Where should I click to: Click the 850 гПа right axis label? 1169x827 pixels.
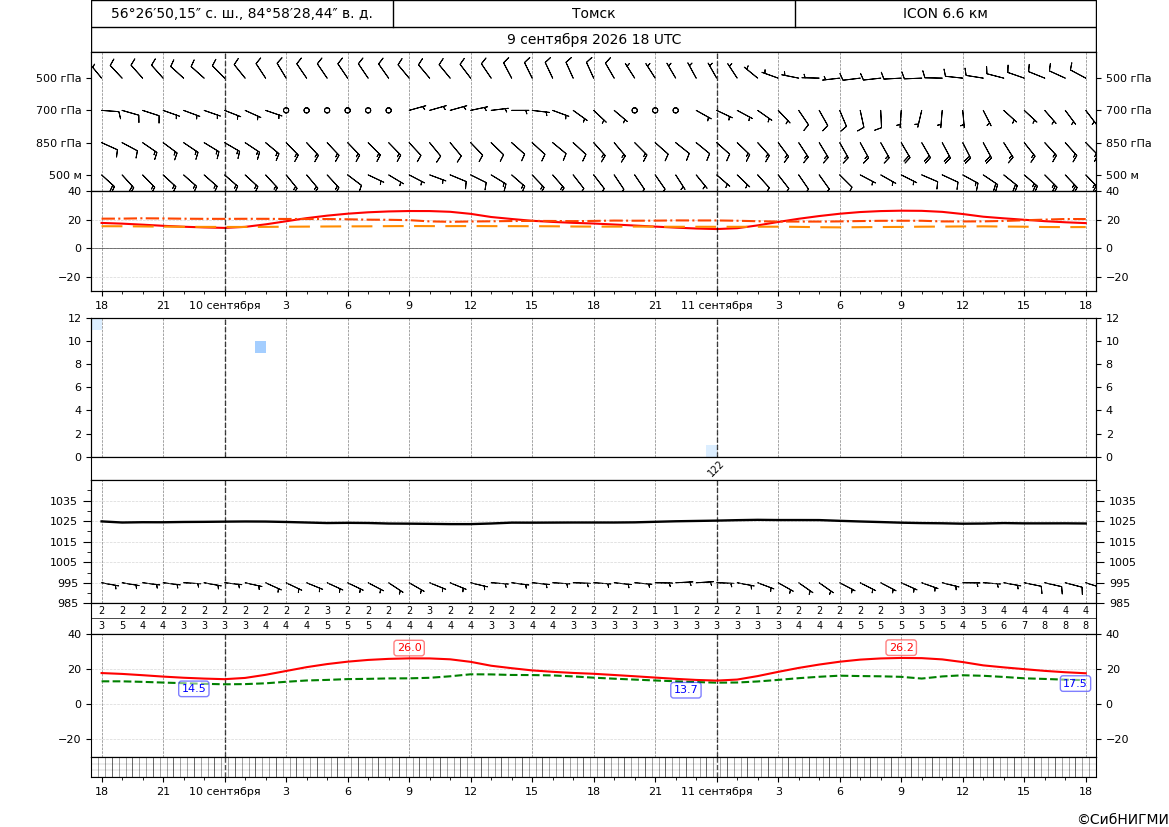(x=1129, y=143)
